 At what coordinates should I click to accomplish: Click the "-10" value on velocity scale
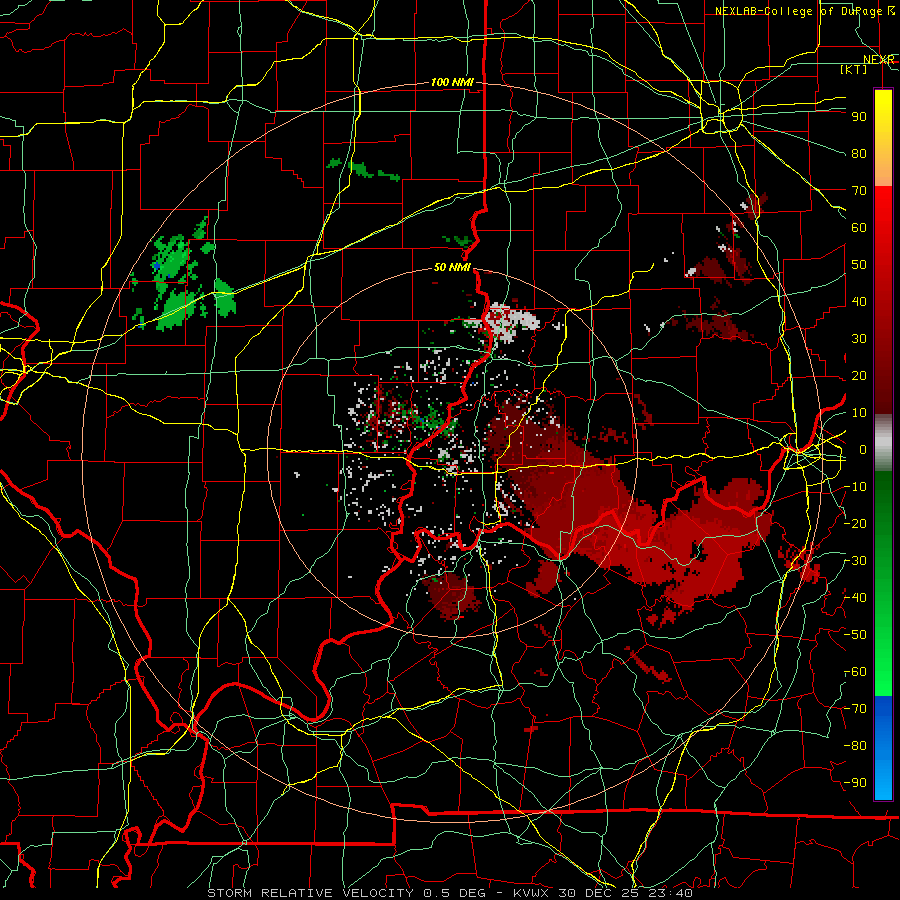[x=855, y=487]
